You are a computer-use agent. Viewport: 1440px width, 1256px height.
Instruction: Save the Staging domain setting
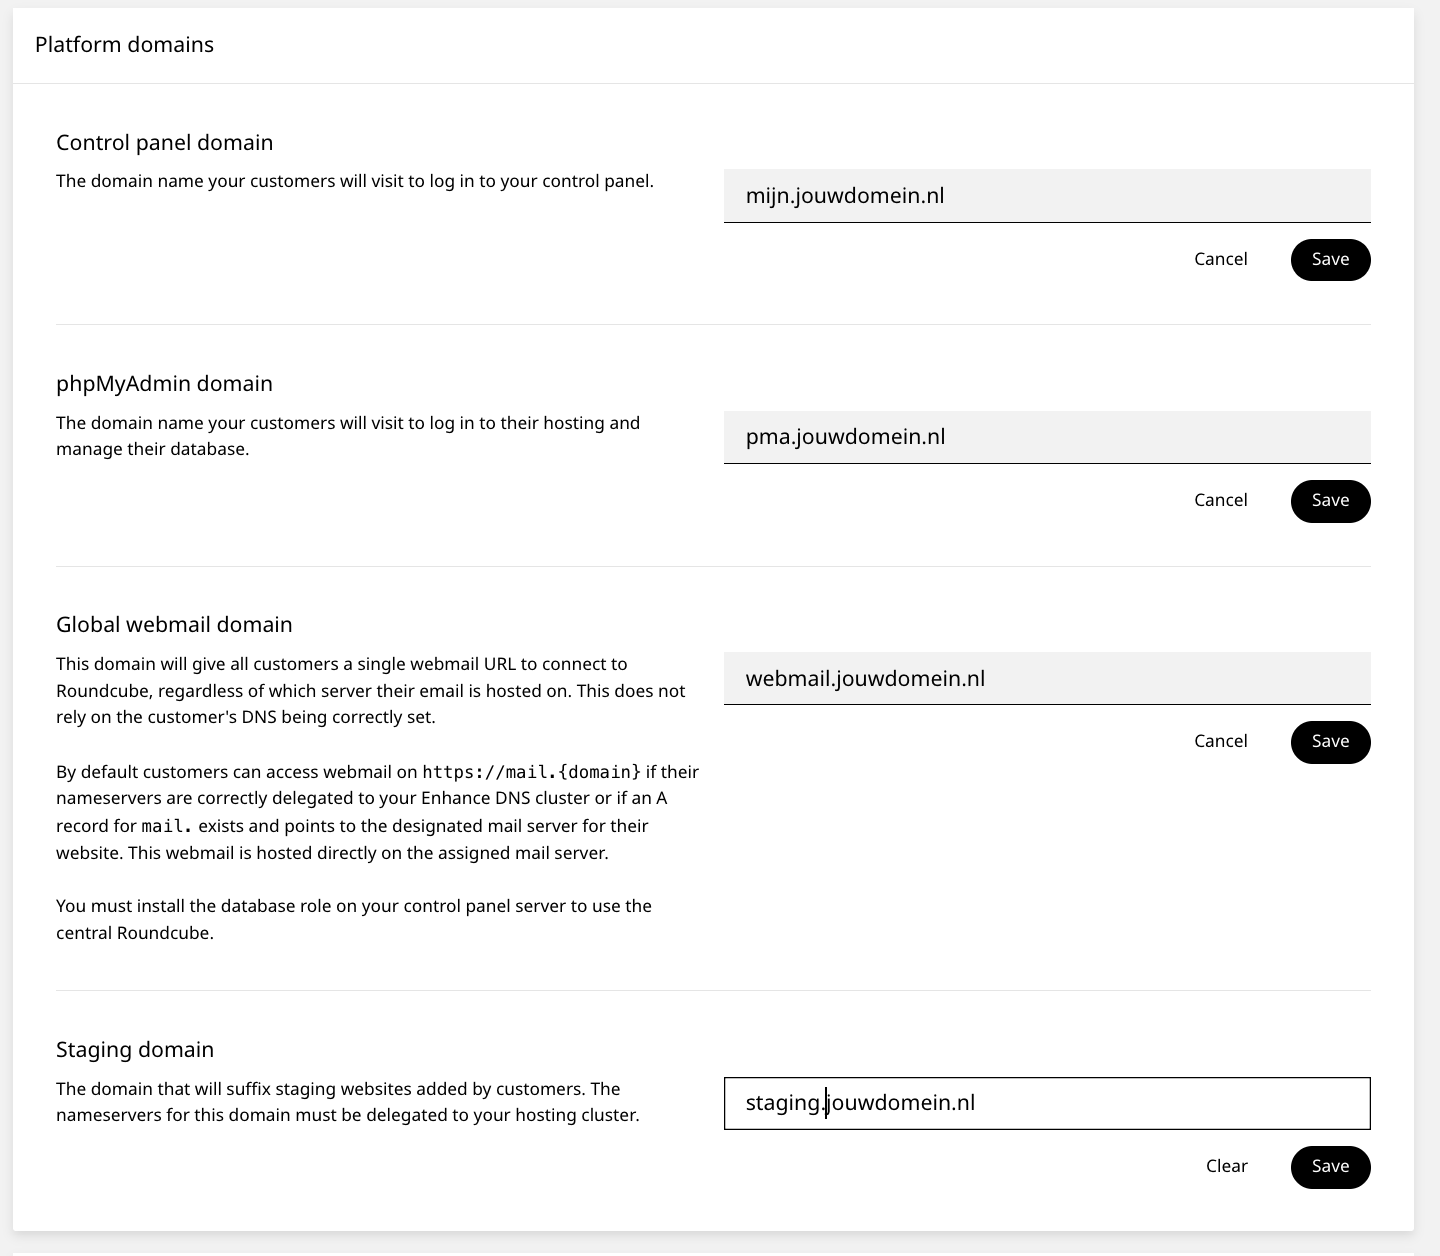click(x=1330, y=1167)
